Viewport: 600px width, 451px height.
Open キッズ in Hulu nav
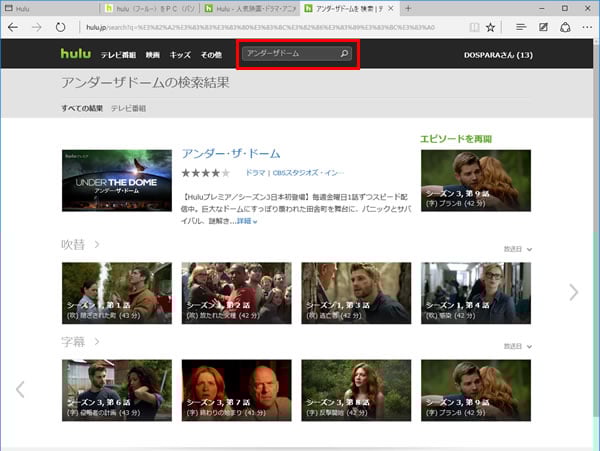pos(180,55)
